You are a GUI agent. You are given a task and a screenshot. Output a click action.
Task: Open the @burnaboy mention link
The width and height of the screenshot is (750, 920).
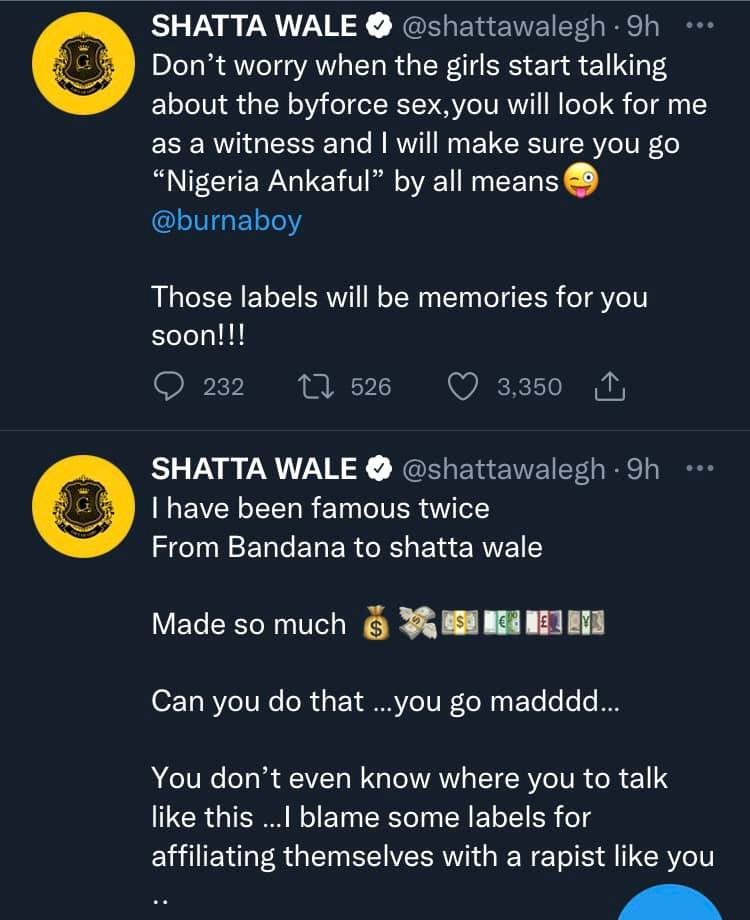[227, 221]
